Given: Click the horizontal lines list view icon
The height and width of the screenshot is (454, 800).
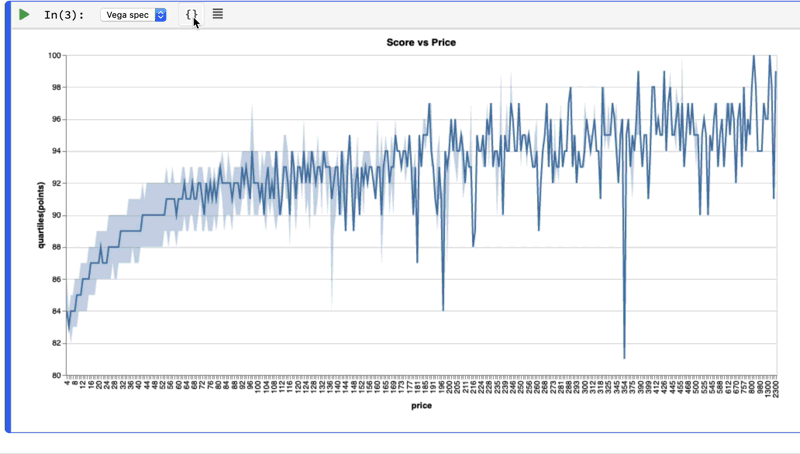Looking at the screenshot, I should tap(218, 14).
